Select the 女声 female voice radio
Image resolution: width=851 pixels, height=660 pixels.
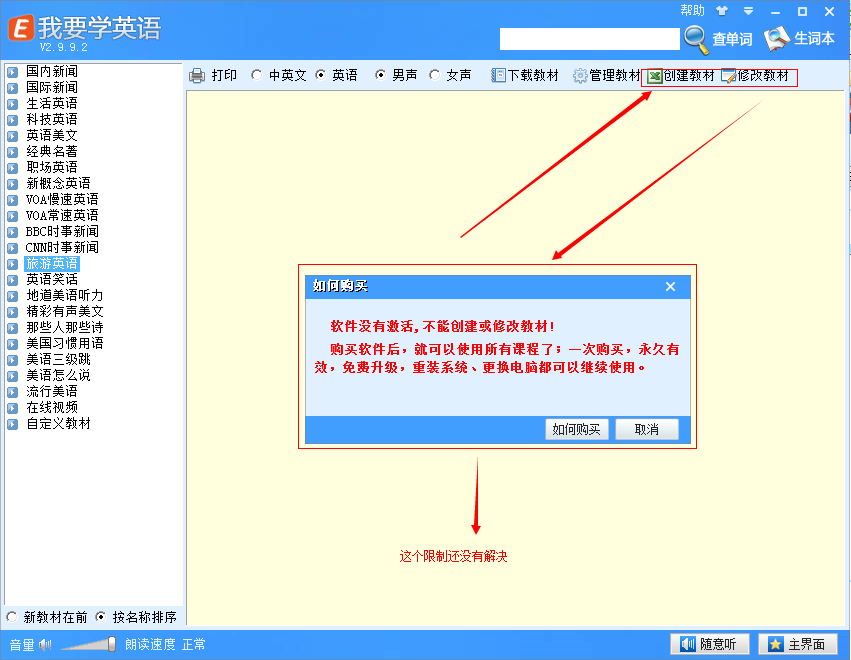(434, 75)
